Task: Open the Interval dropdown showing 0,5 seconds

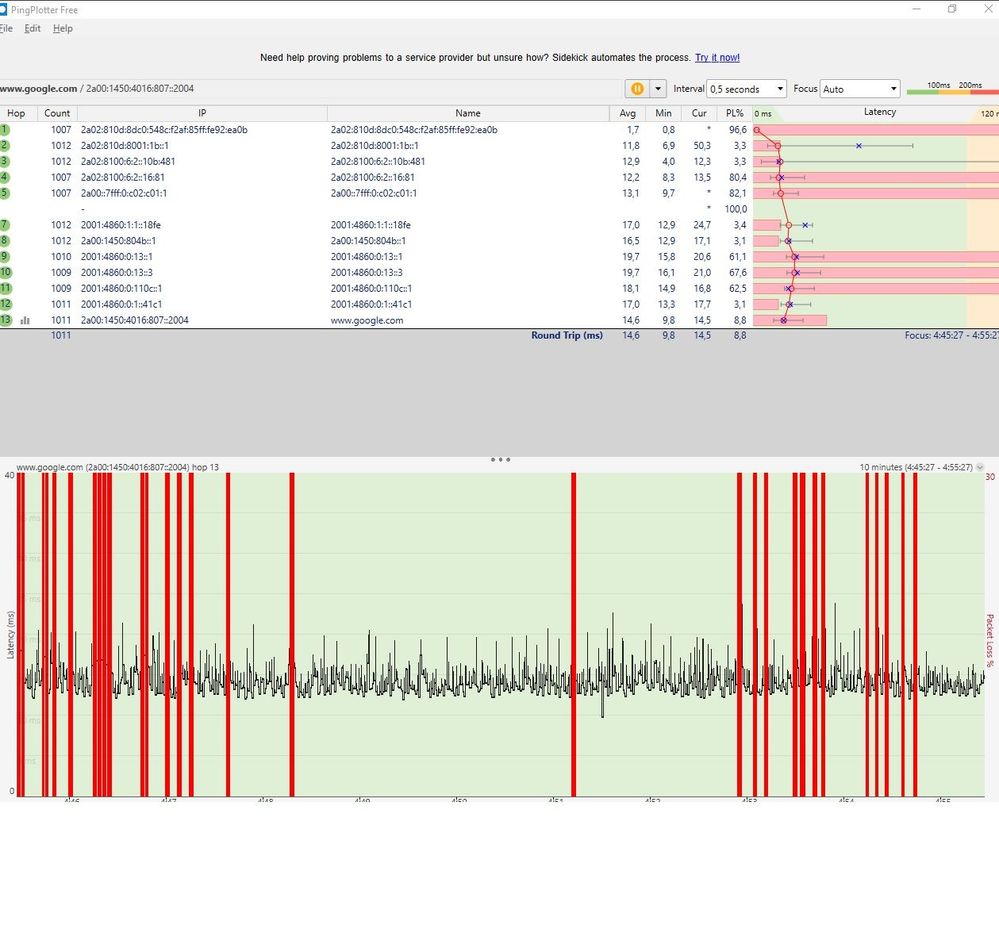Action: click(746, 89)
